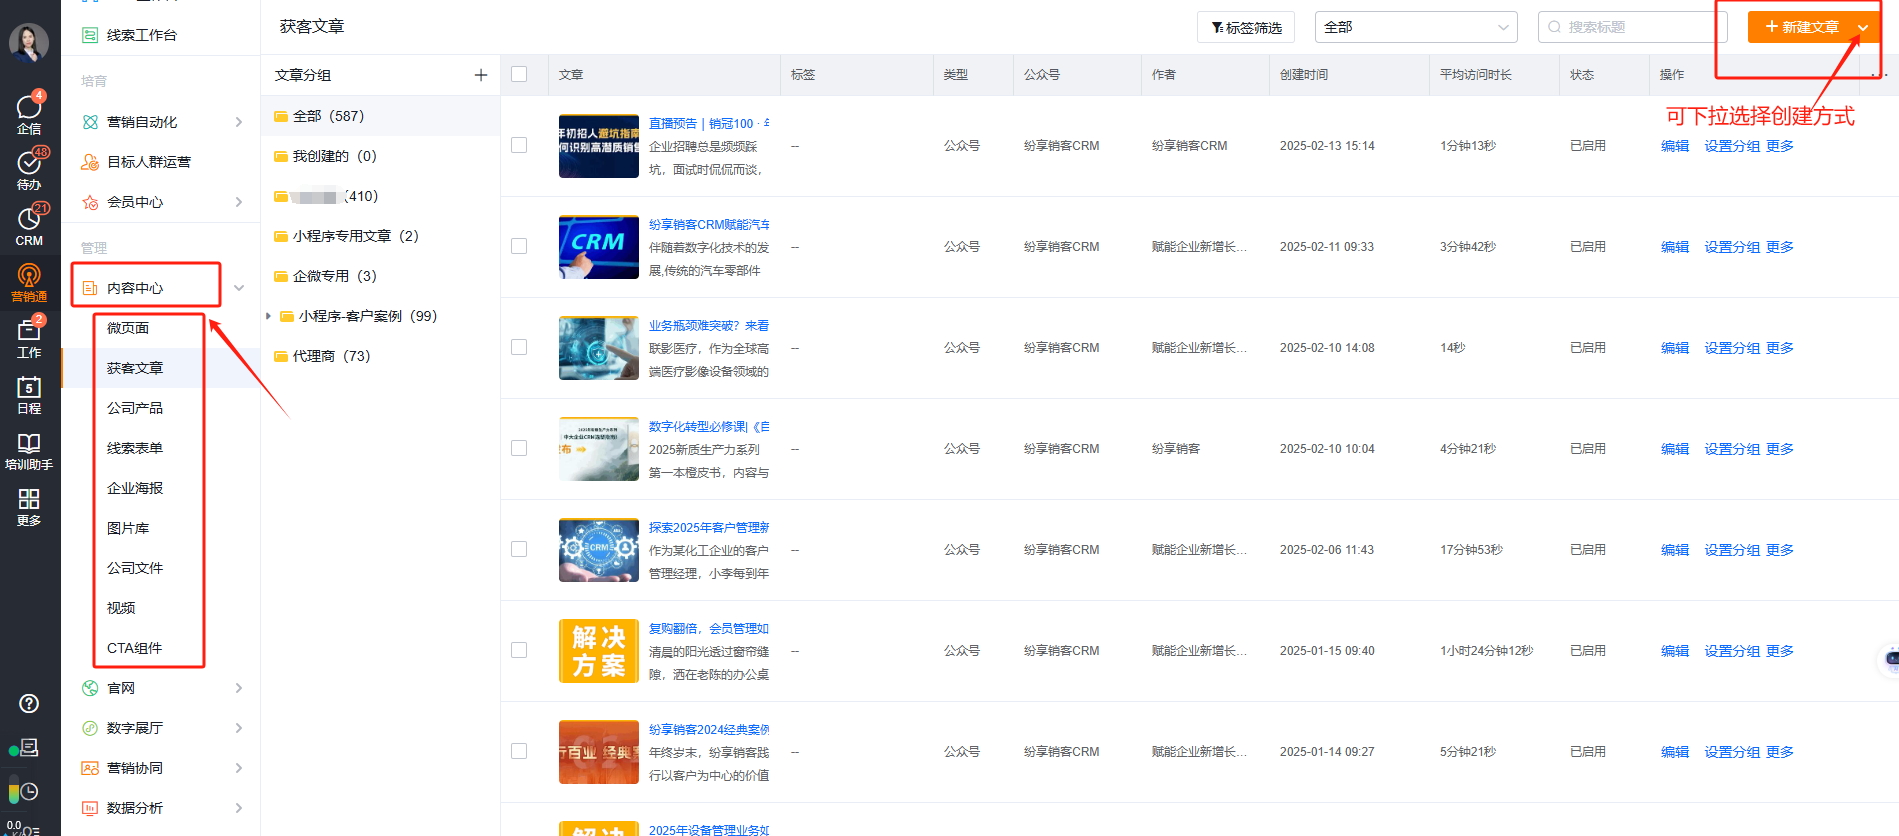Screen dimensions: 1899x836
Task: Open the 公司产品 menu item
Action: 135,408
